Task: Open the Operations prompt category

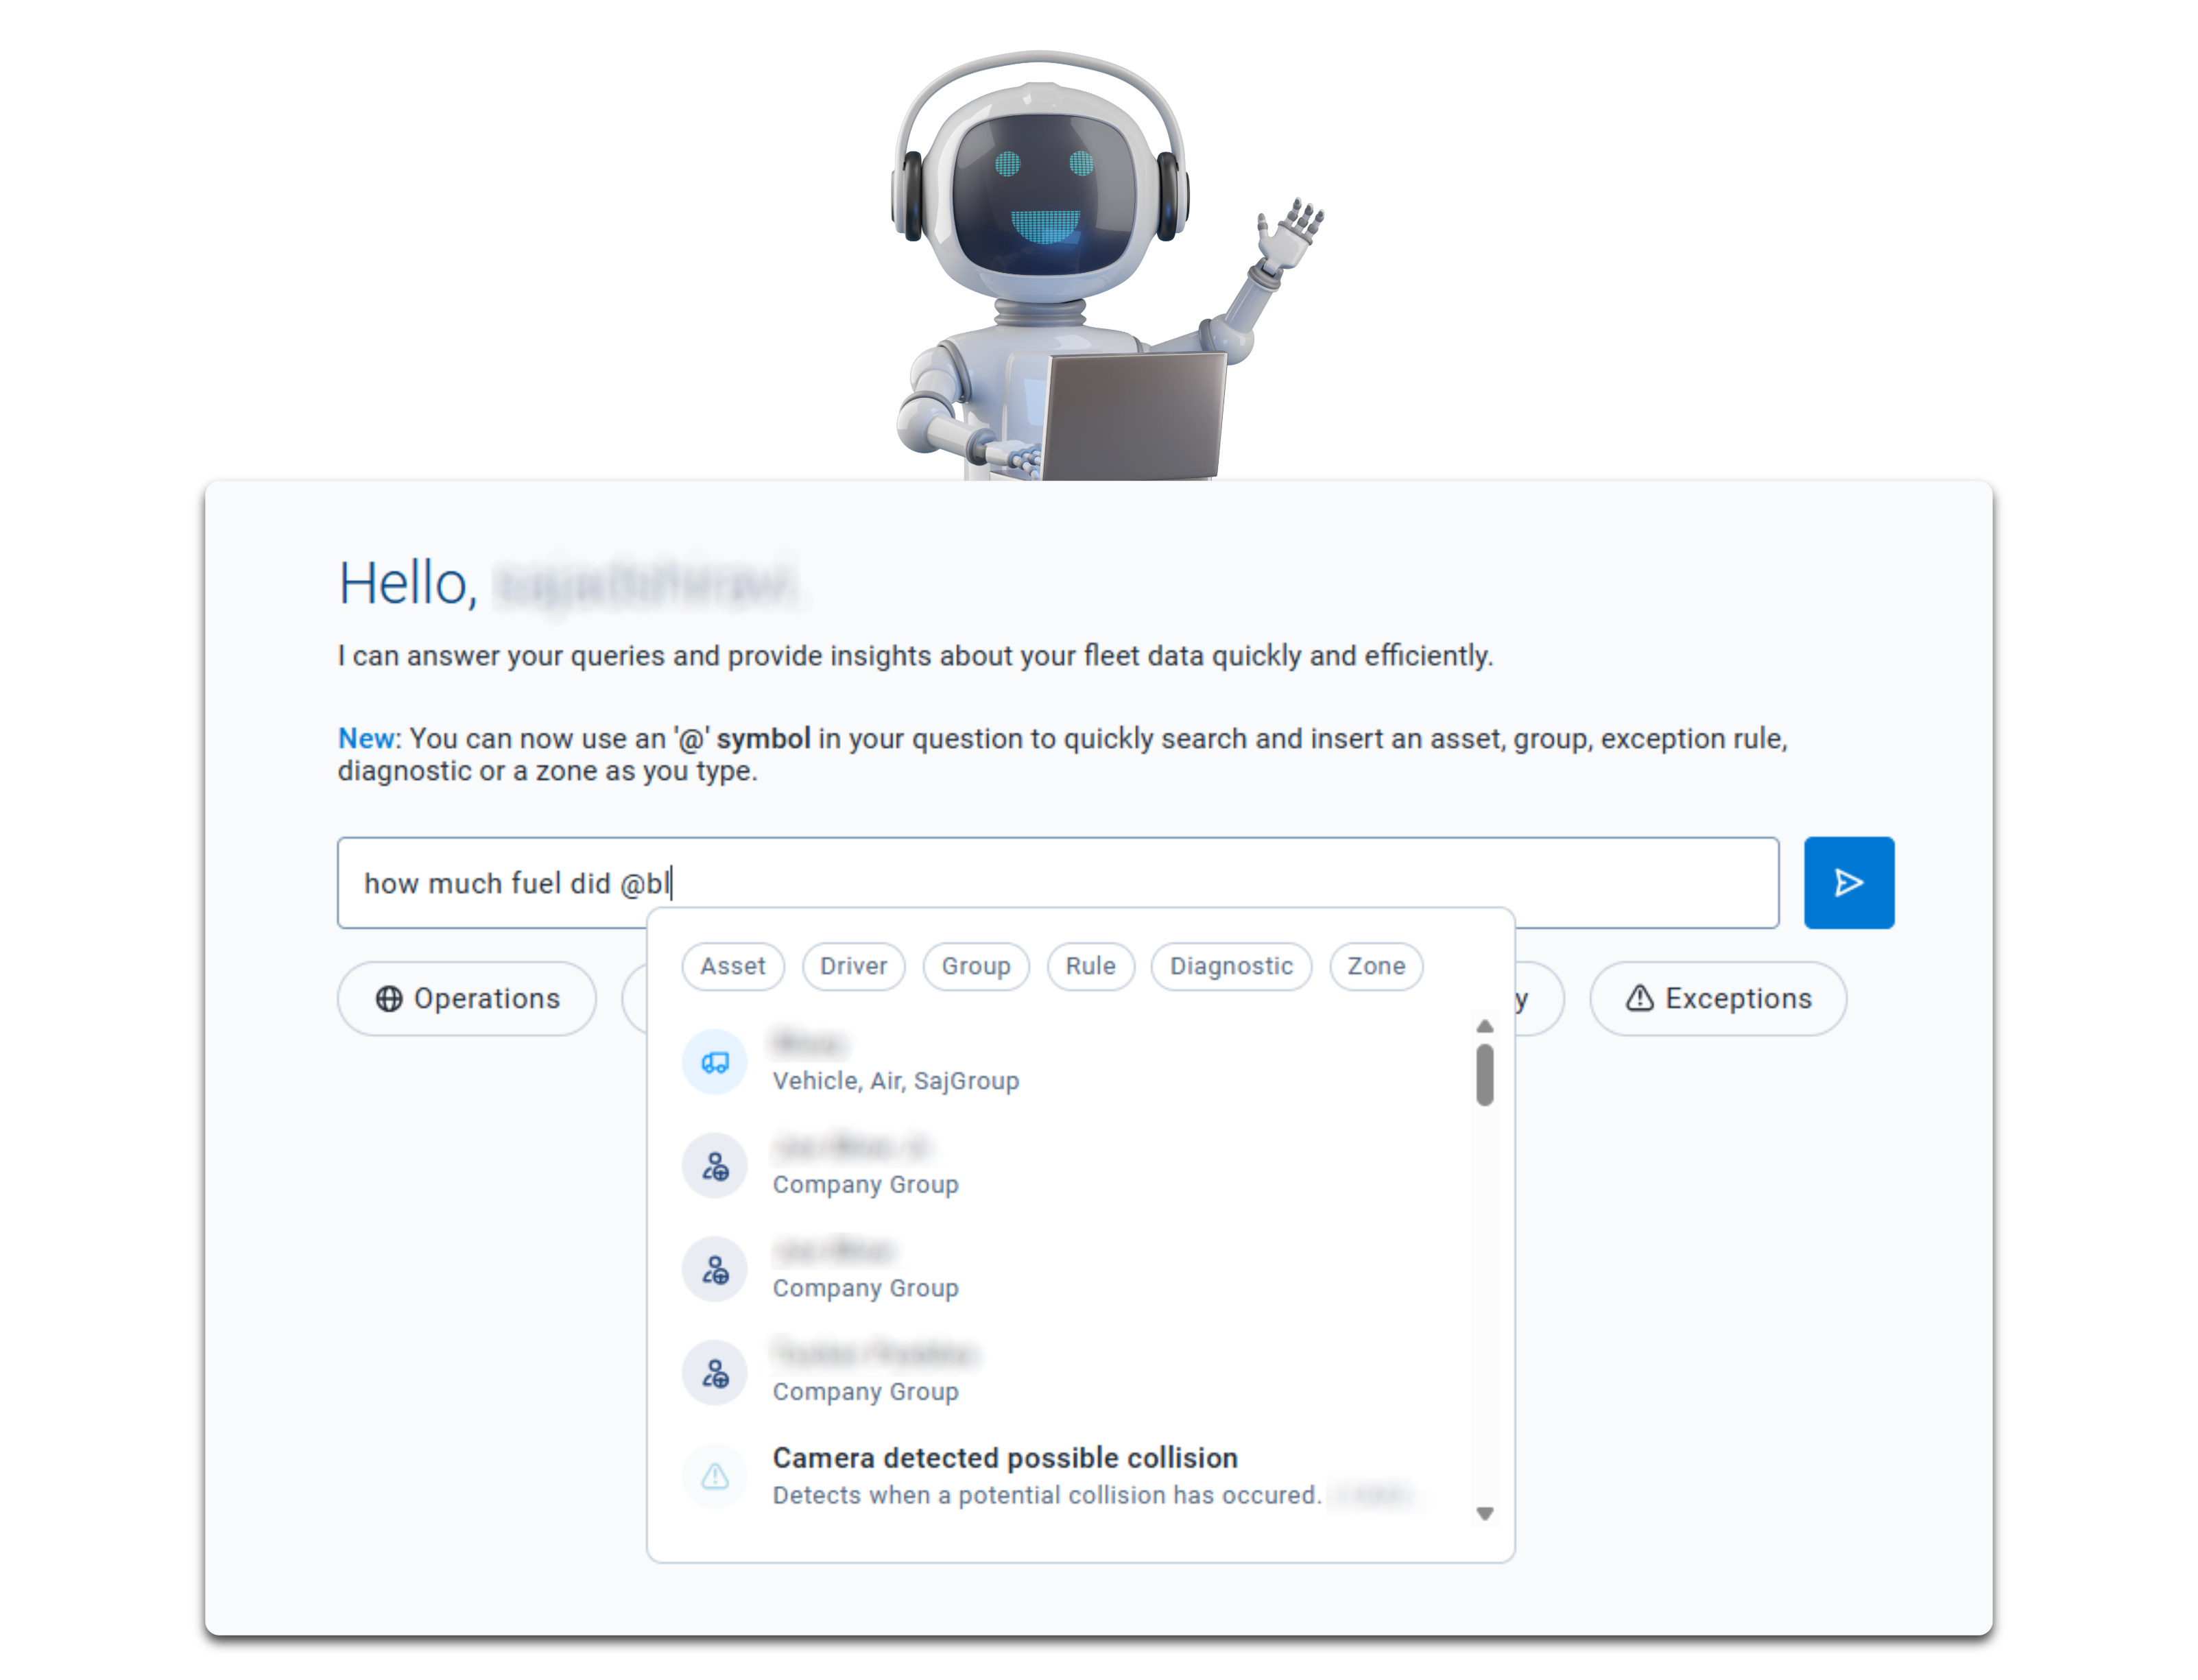Action: [x=467, y=998]
